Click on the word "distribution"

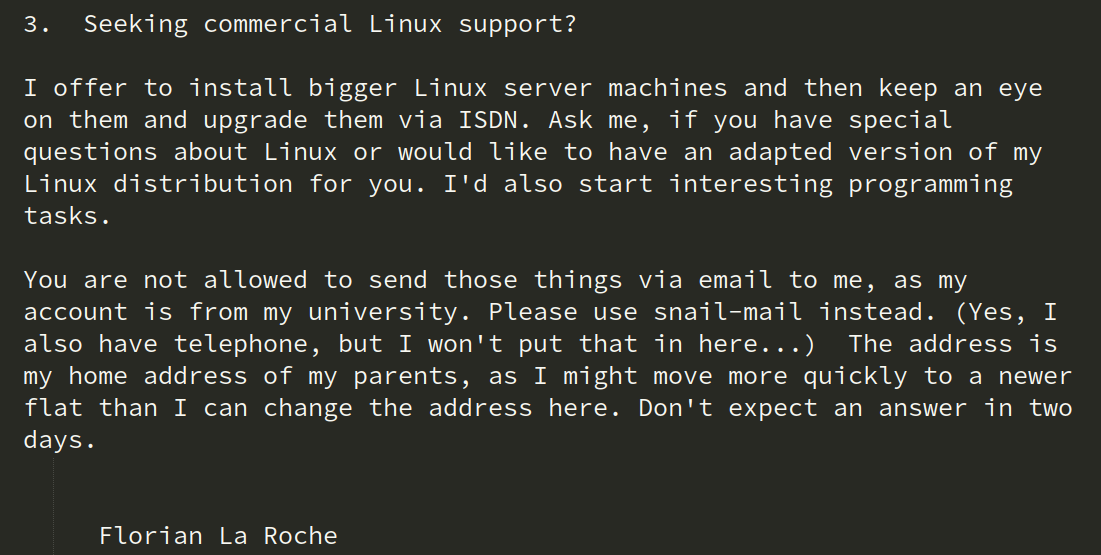pos(203,185)
